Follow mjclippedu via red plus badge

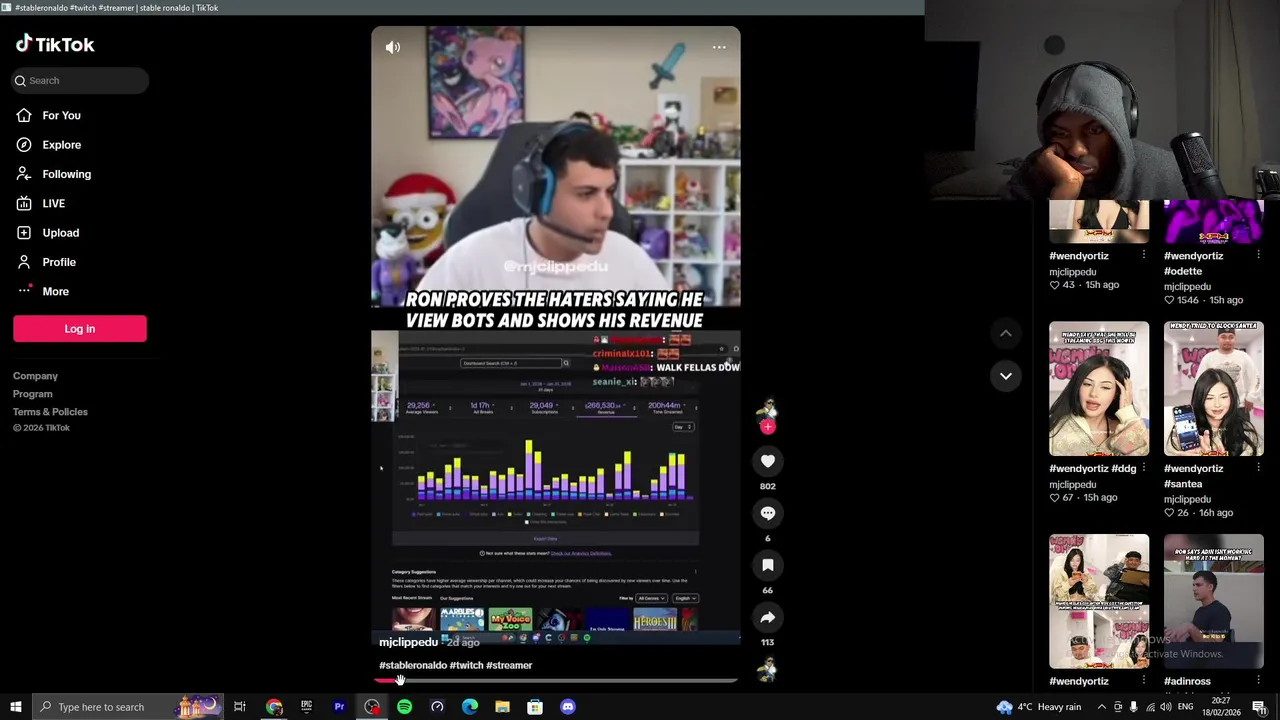[767, 427]
